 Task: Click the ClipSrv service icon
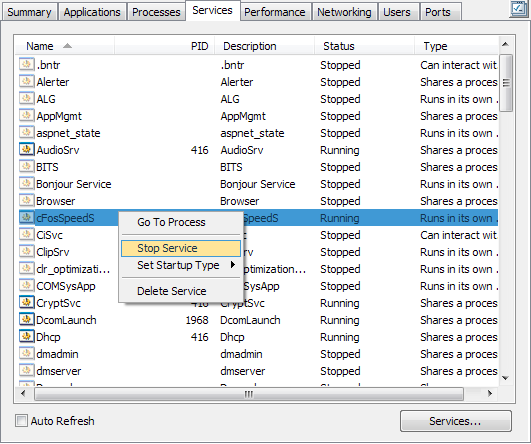26,252
